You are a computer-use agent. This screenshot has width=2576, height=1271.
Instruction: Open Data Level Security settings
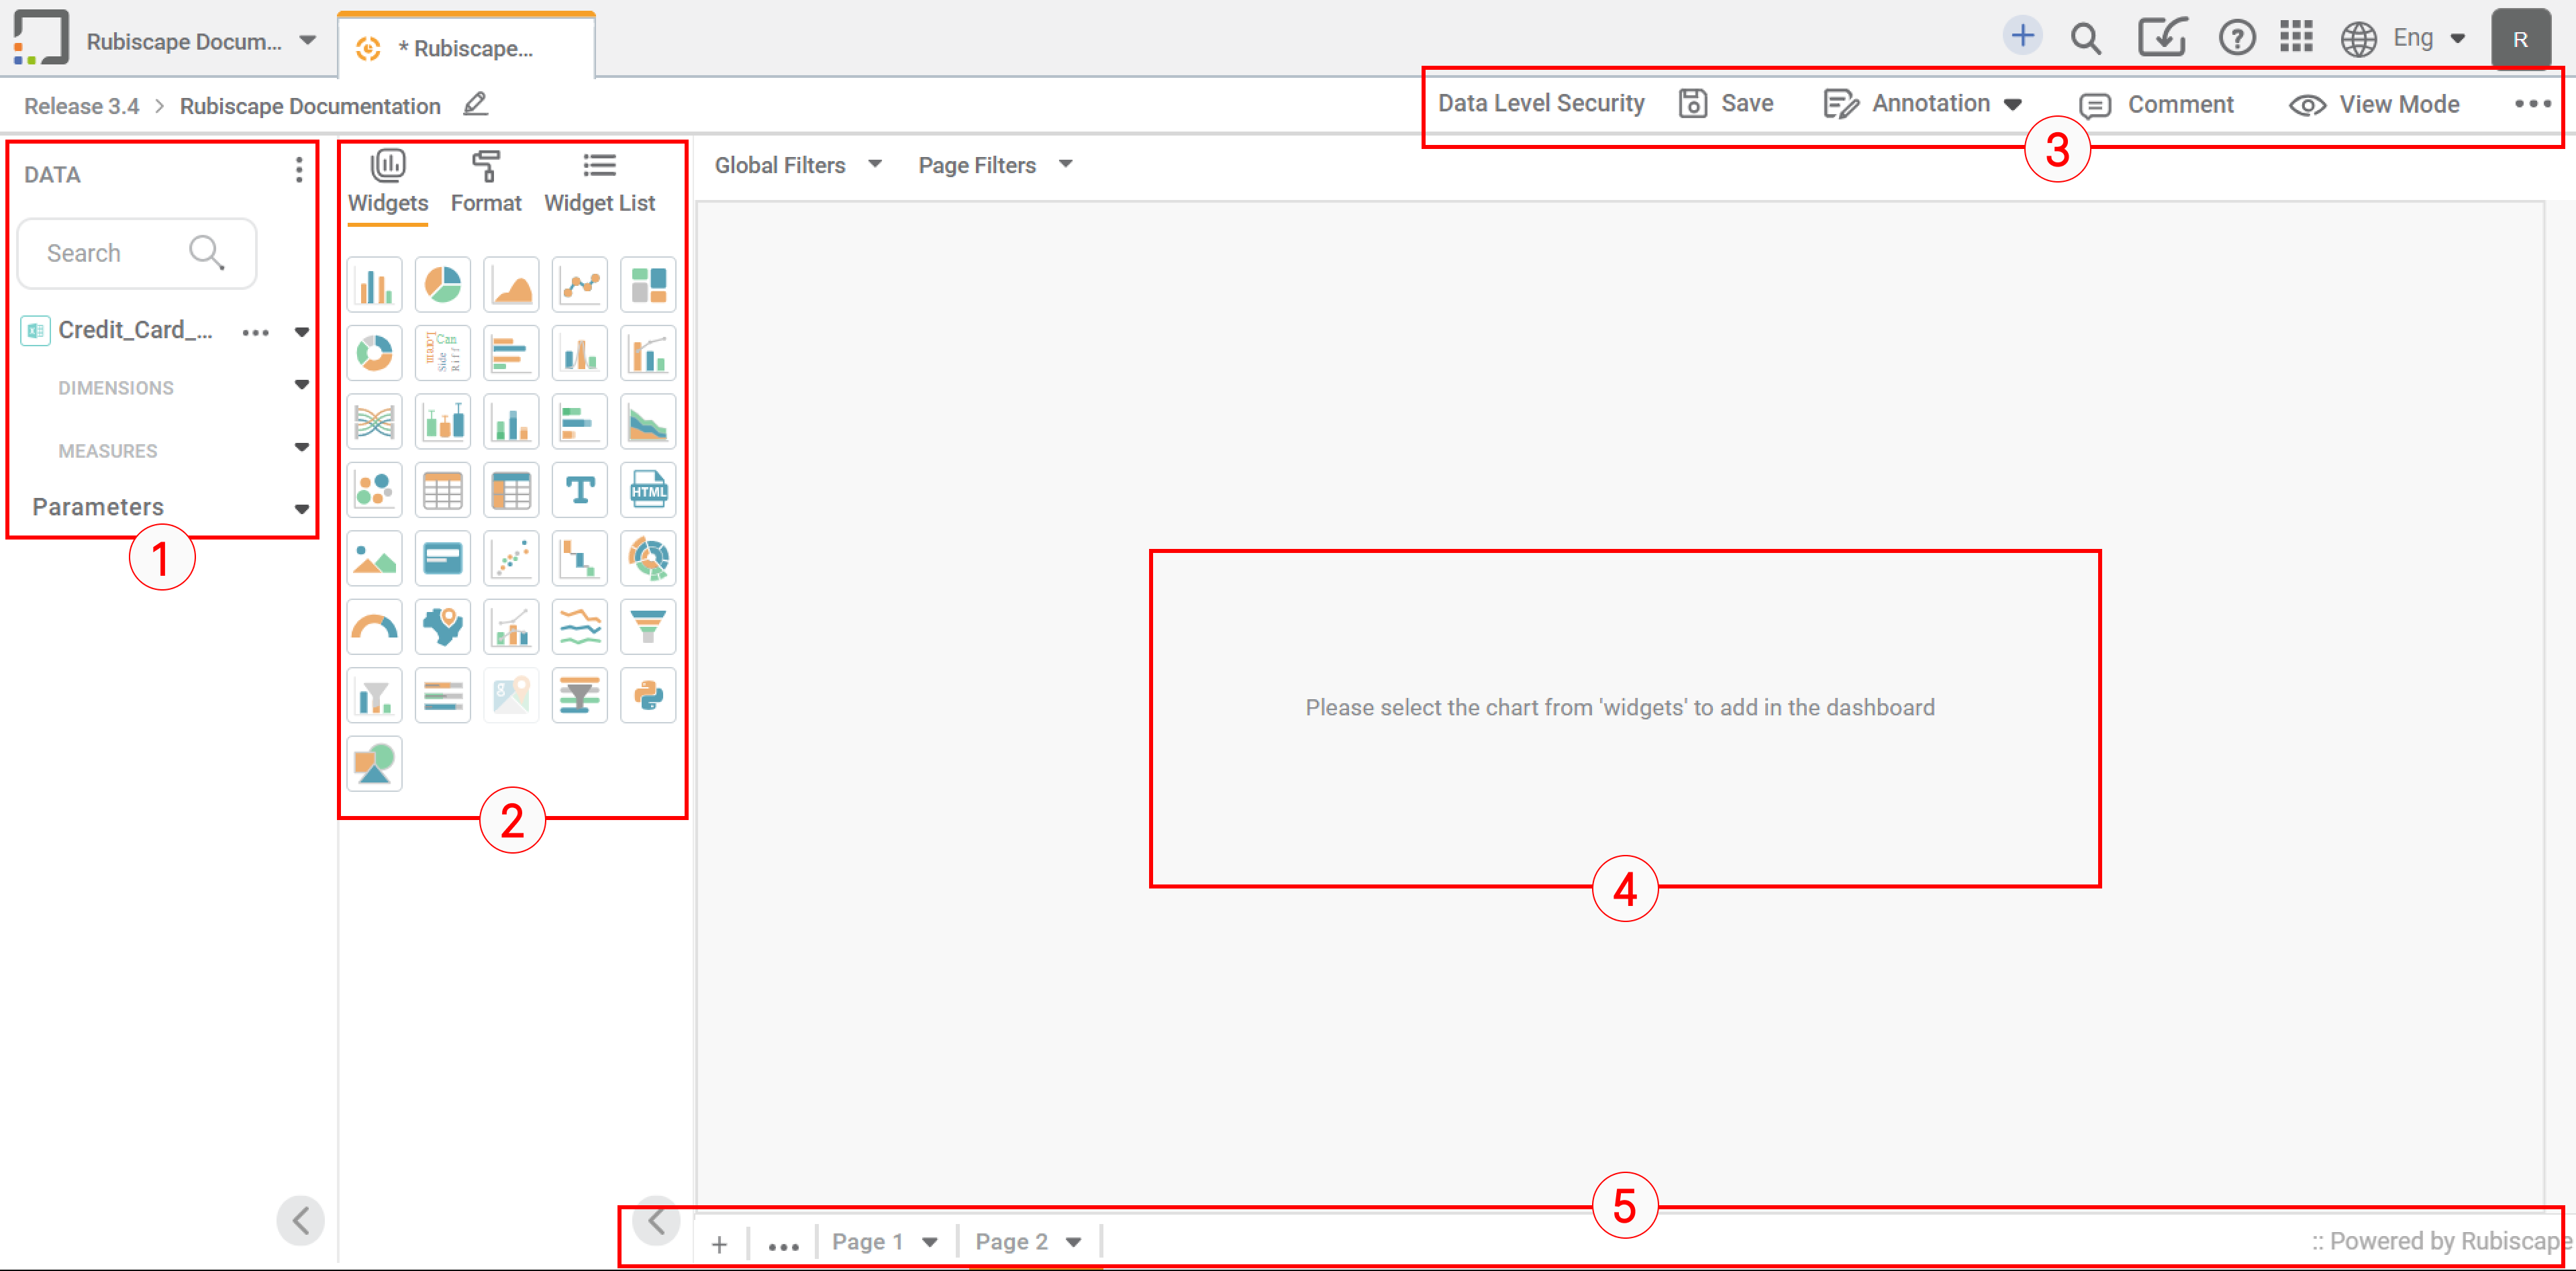click(x=1540, y=103)
